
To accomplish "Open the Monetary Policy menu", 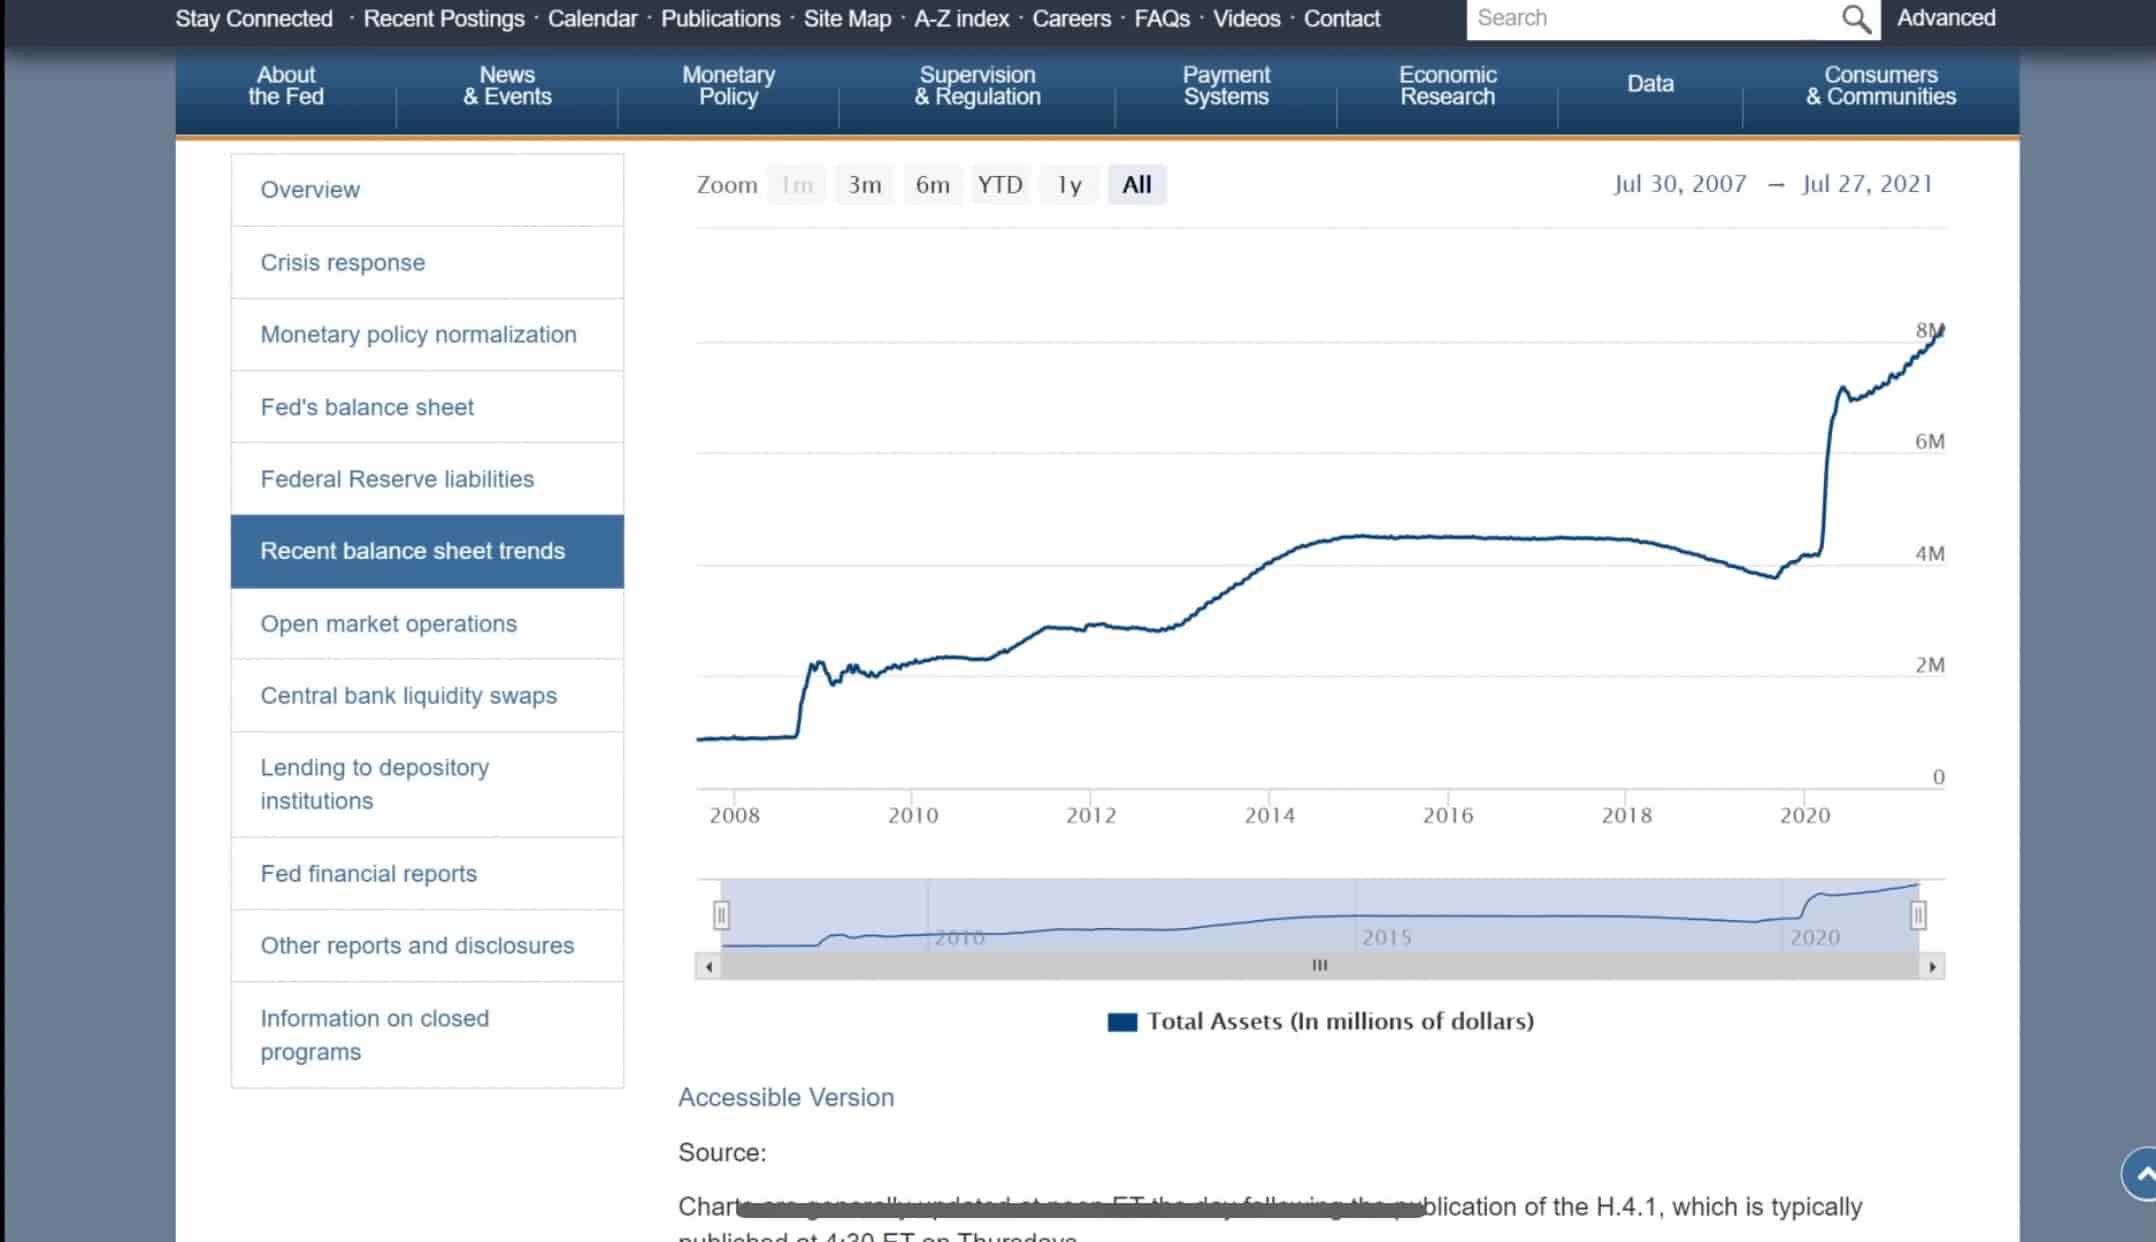I will point(728,86).
